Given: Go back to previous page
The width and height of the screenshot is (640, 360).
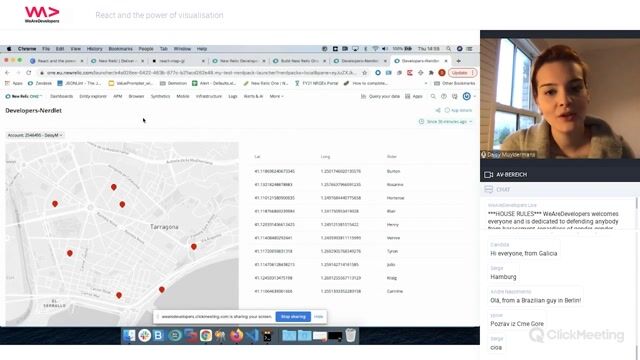Looking at the screenshot, I should [x=7, y=73].
